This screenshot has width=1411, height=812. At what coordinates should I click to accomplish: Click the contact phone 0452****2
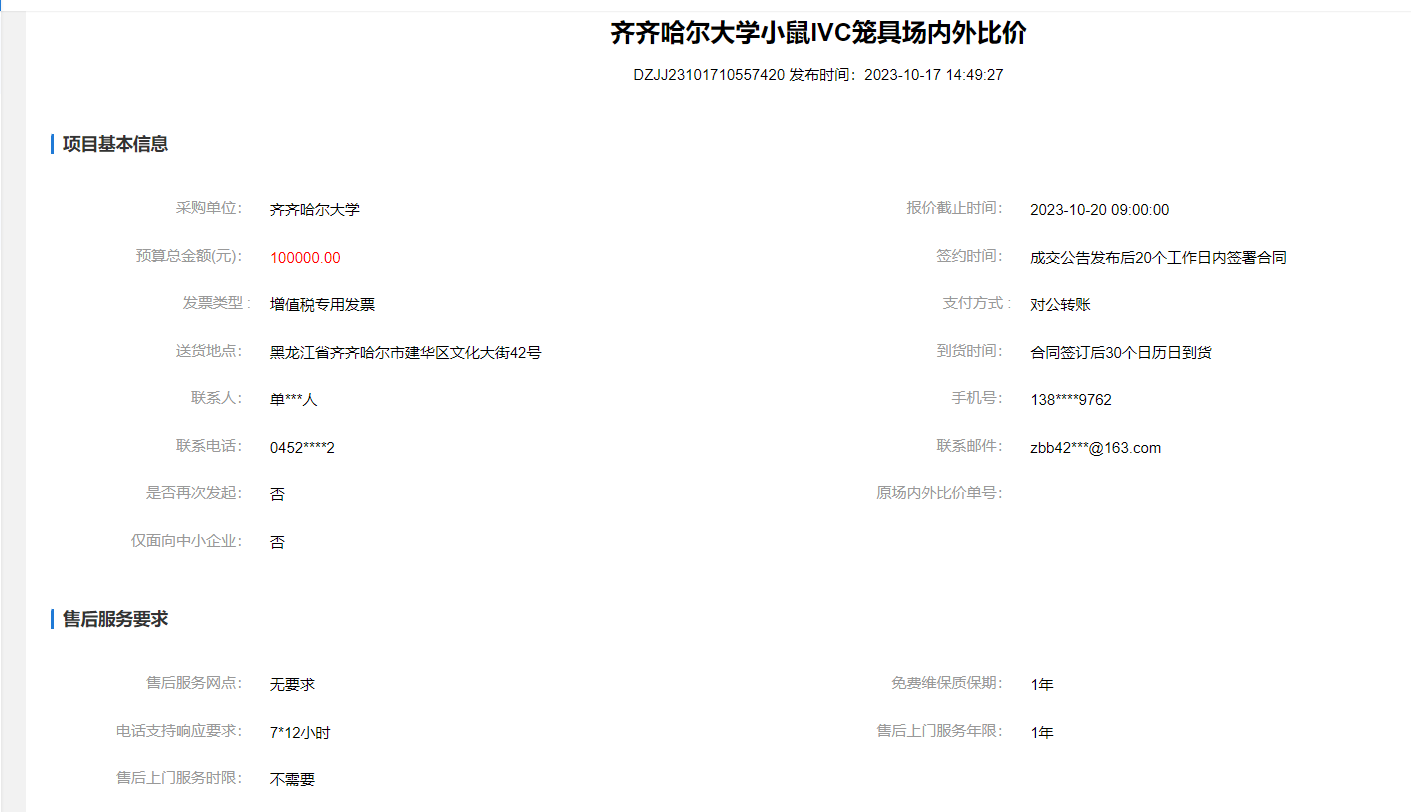click(302, 448)
